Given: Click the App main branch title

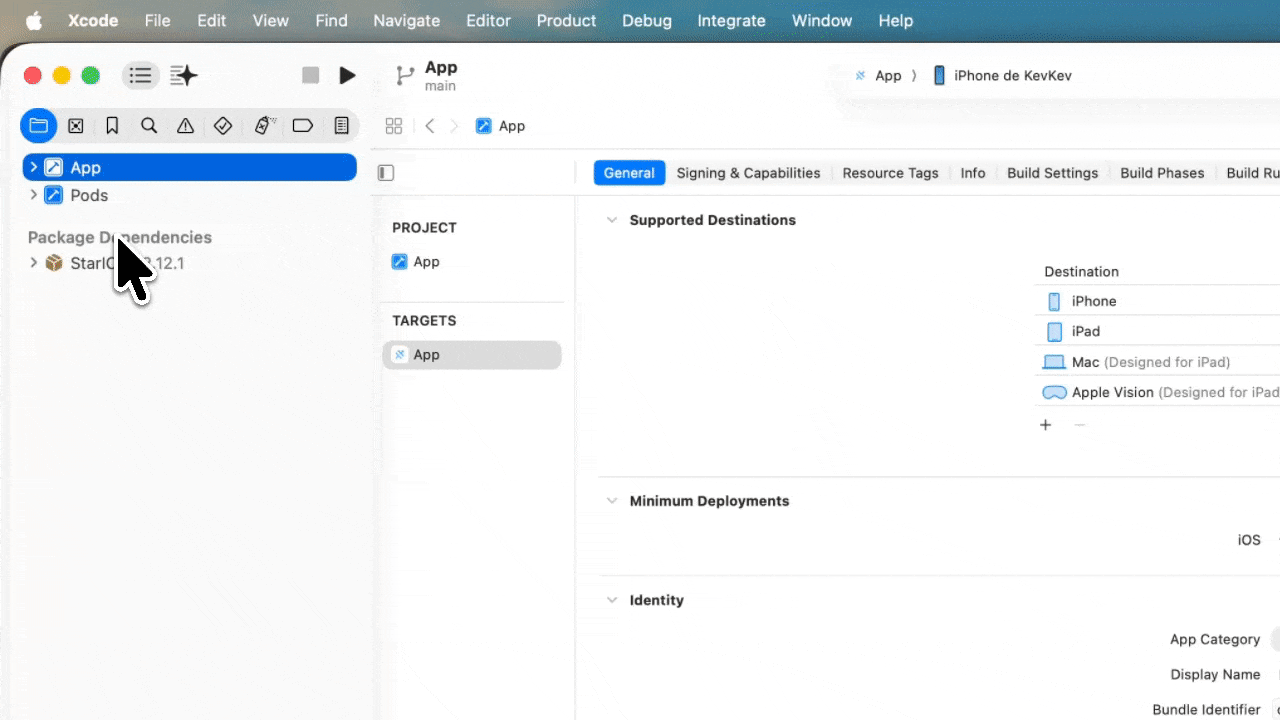Looking at the screenshot, I should coord(441,76).
